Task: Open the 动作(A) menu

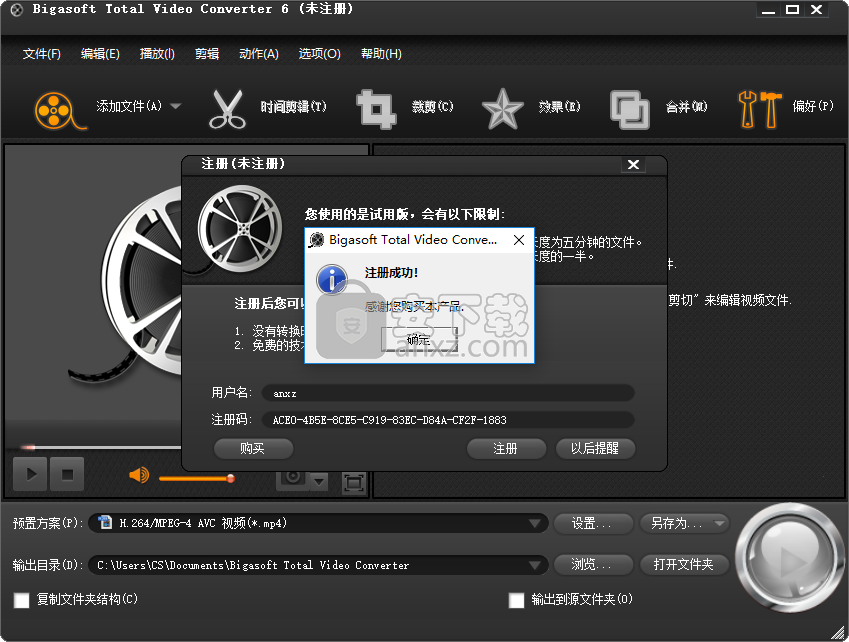Action: (259, 54)
